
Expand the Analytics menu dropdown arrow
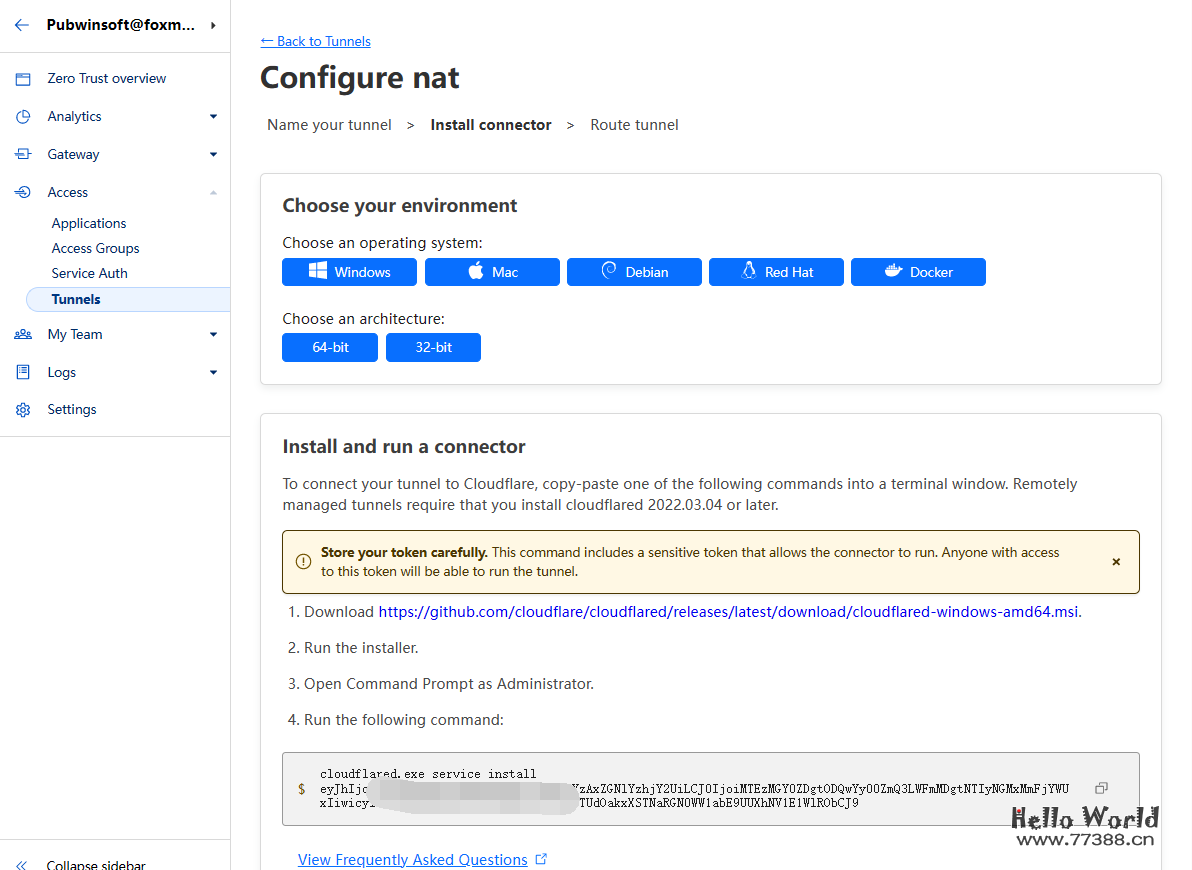point(213,117)
